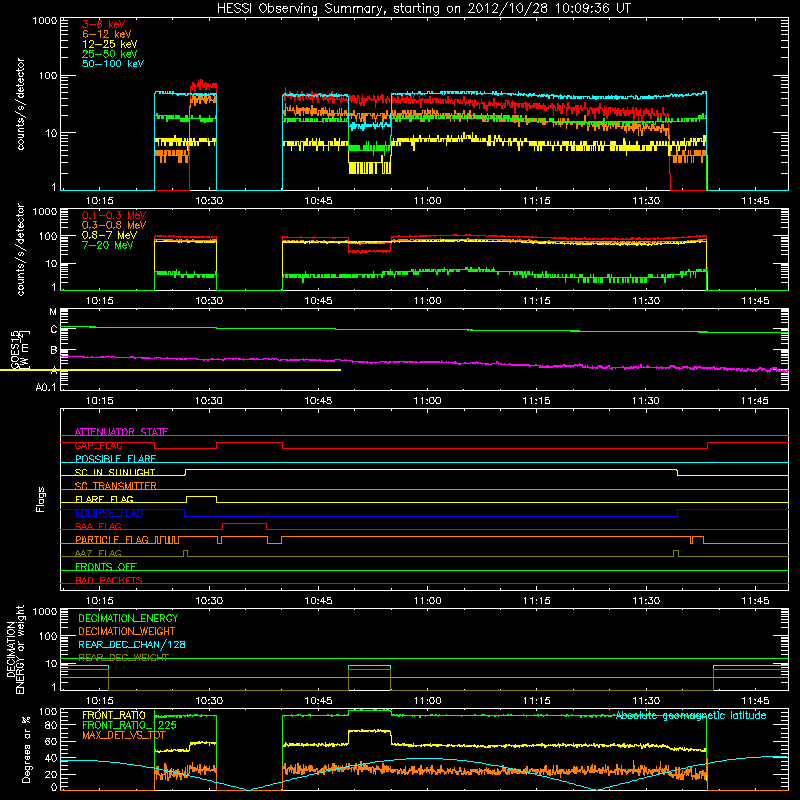The image size is (800, 800).
Task: Select the orange 6-12 keV legend label
Action: click(x=107, y=34)
